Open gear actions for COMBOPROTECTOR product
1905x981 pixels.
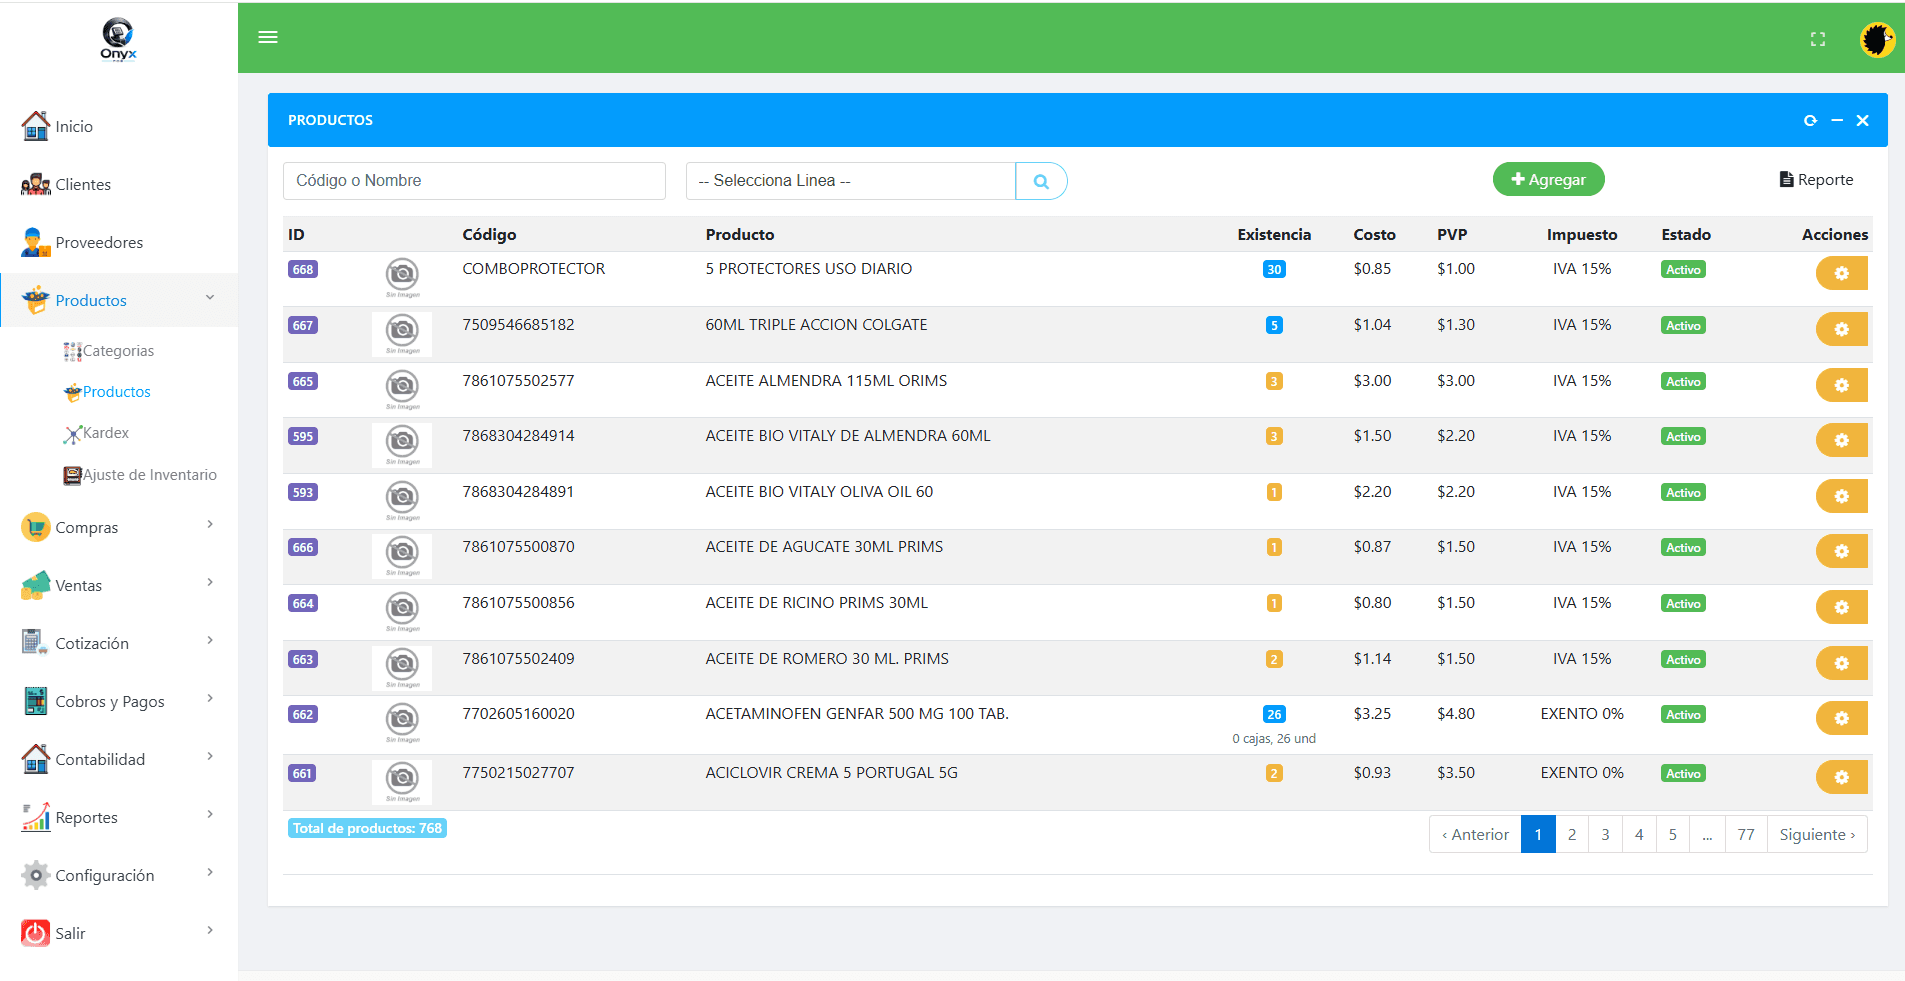[1842, 273]
